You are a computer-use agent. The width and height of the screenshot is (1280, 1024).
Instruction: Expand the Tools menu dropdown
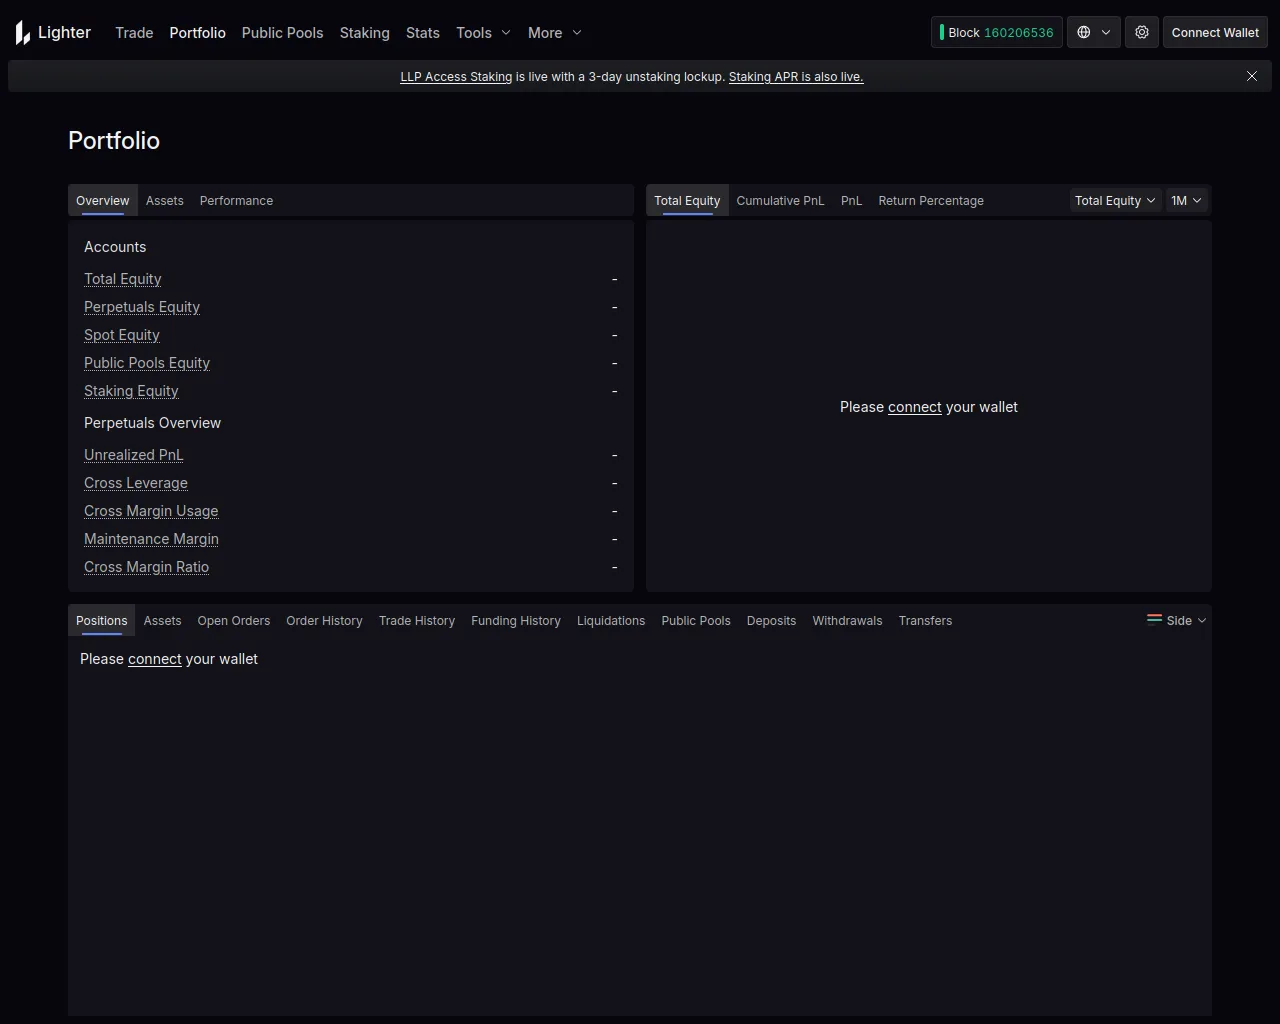click(x=483, y=33)
